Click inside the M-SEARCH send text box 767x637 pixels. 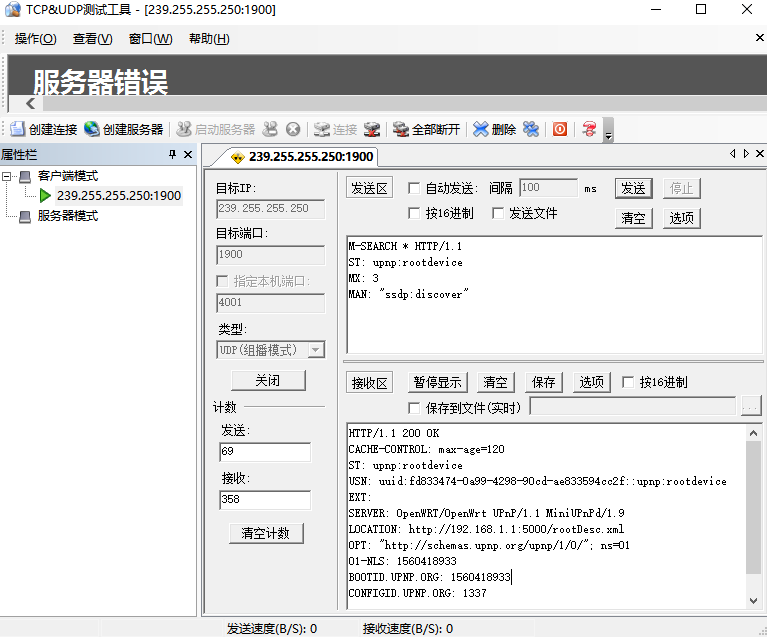click(554, 295)
